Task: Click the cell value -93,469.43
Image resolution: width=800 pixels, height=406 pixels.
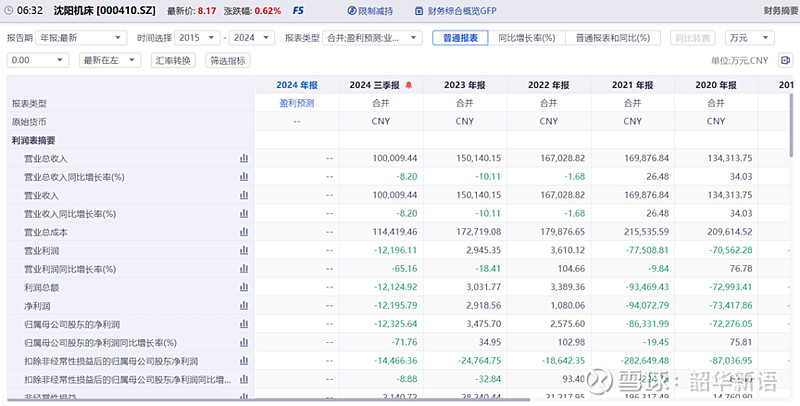Action: click(647, 287)
